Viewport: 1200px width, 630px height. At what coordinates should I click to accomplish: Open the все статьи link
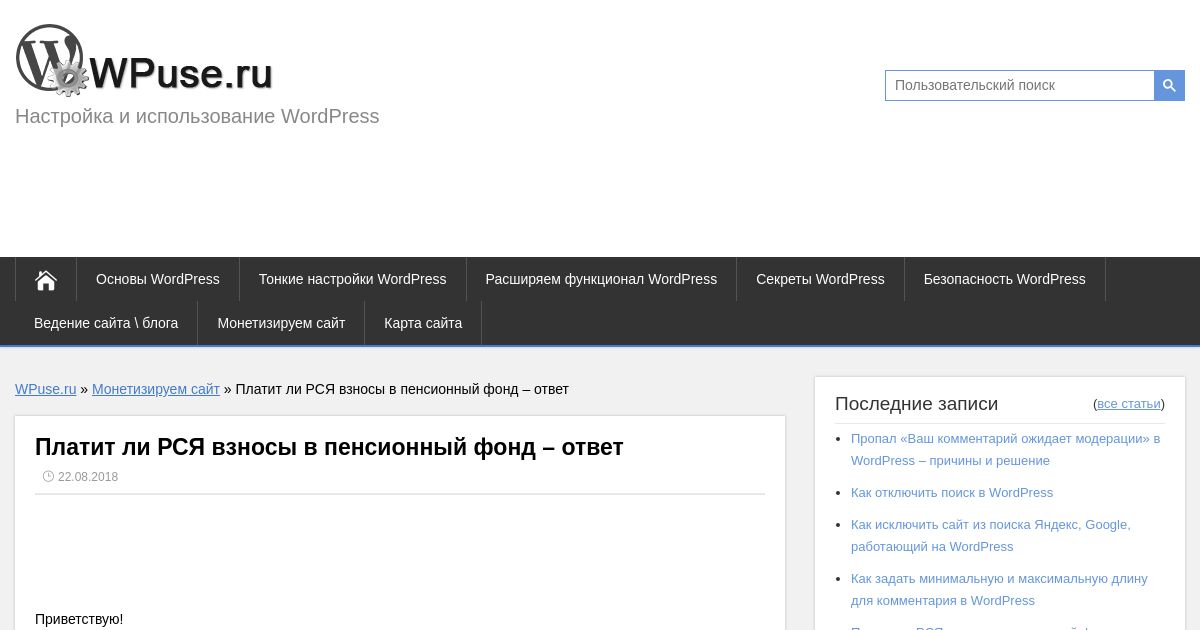point(1129,404)
